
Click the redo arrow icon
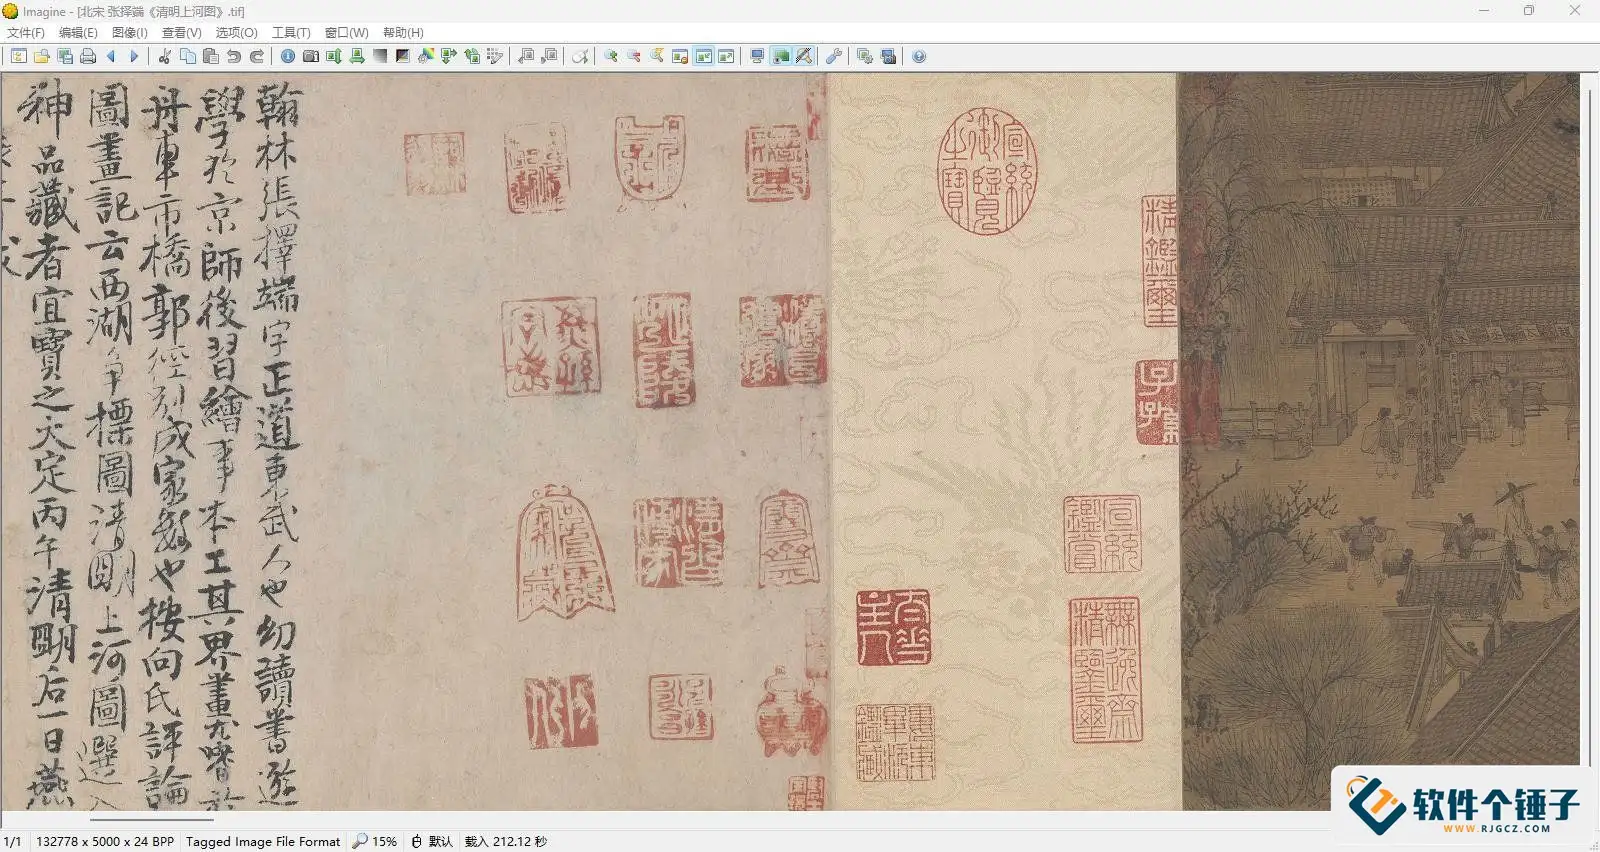257,56
